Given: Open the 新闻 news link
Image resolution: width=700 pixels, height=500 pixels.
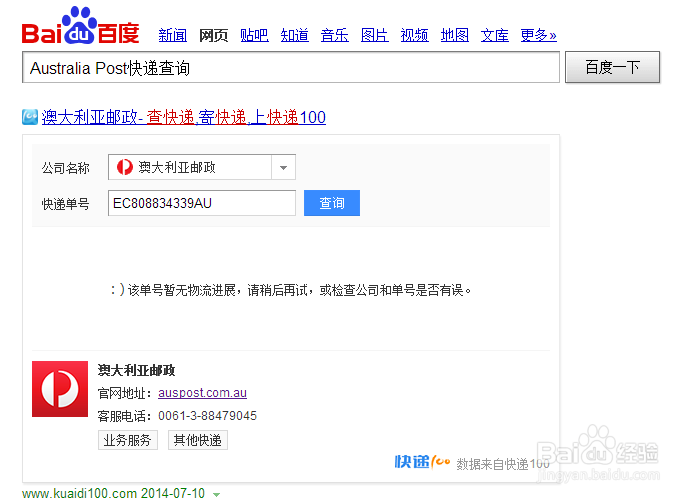Looking at the screenshot, I should [173, 35].
